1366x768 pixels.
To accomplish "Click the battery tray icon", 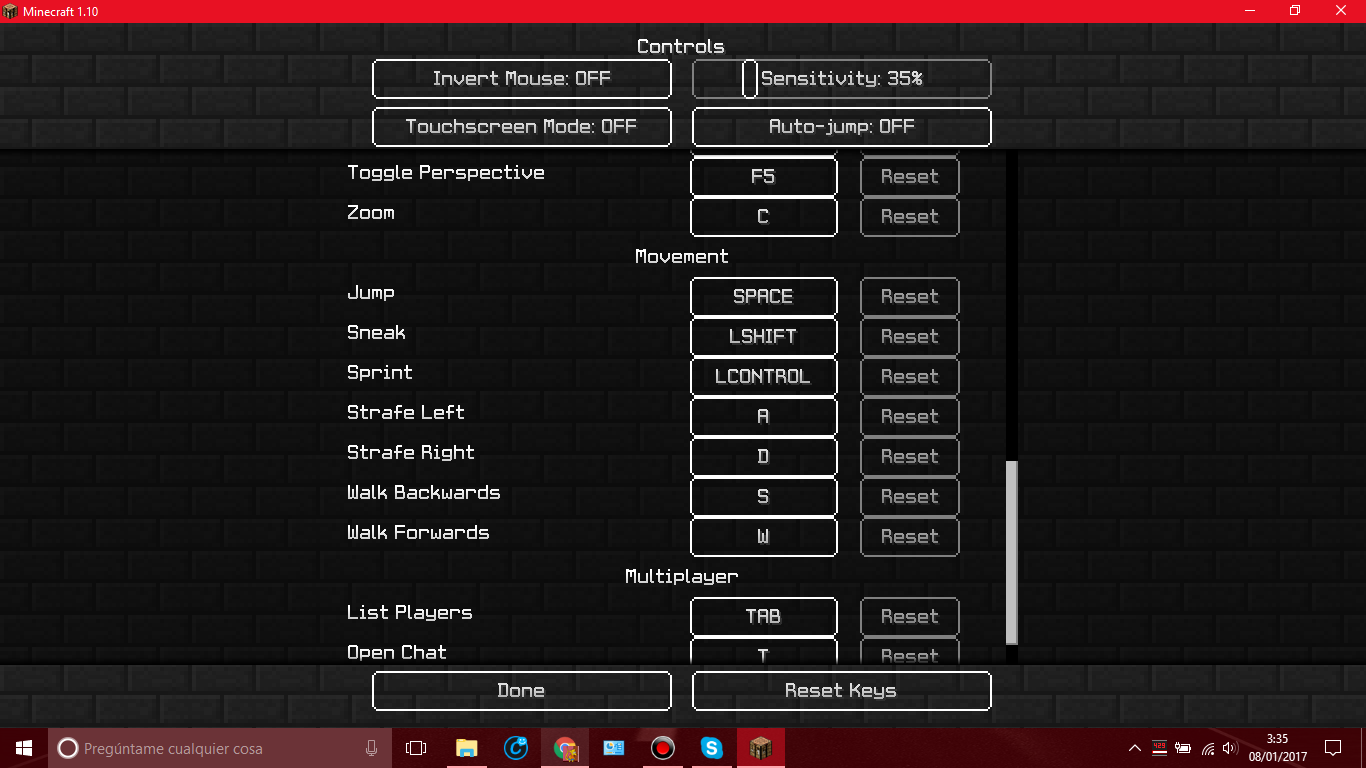I will (x=1183, y=748).
